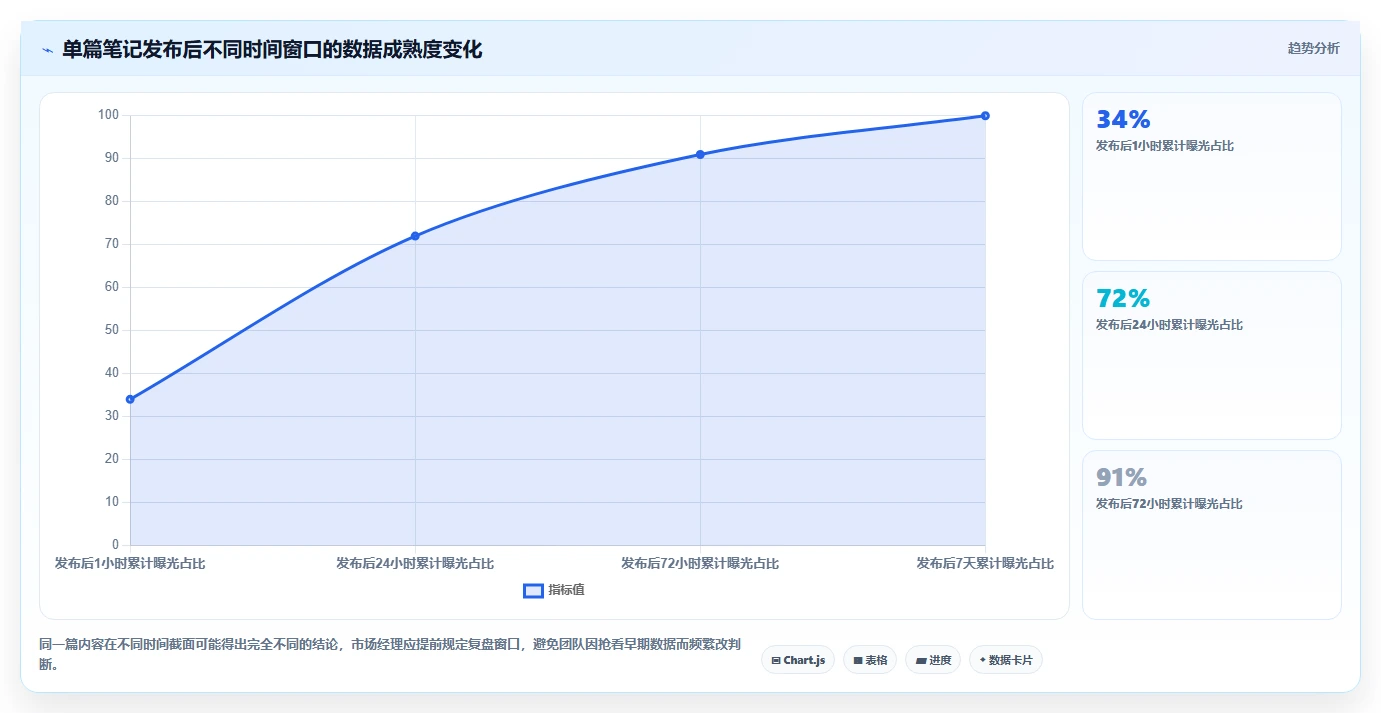
Task: Click x-axis label 发布后72小时累计曝光占比
Action: tap(700, 564)
